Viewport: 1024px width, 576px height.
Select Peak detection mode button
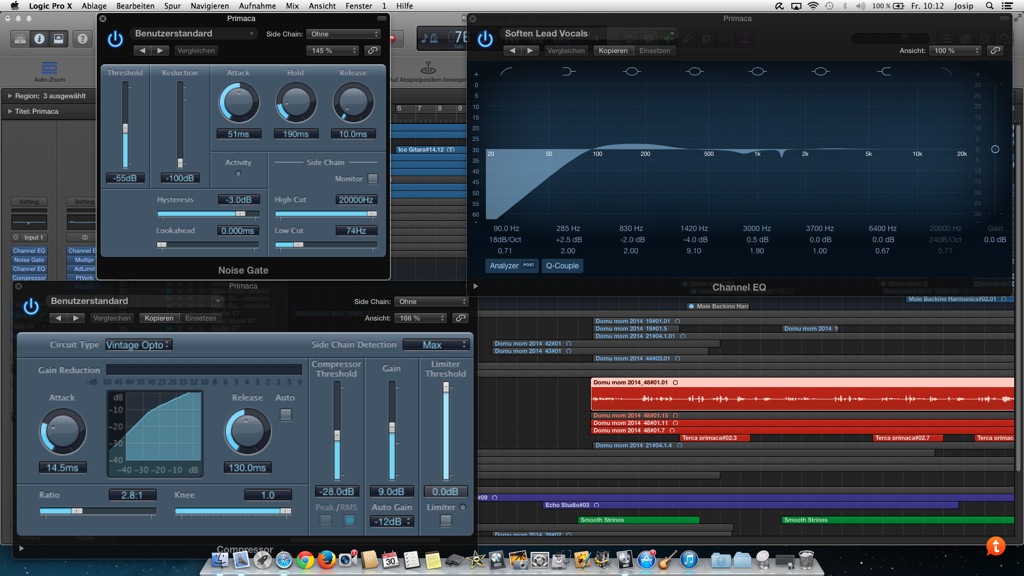coord(325,520)
